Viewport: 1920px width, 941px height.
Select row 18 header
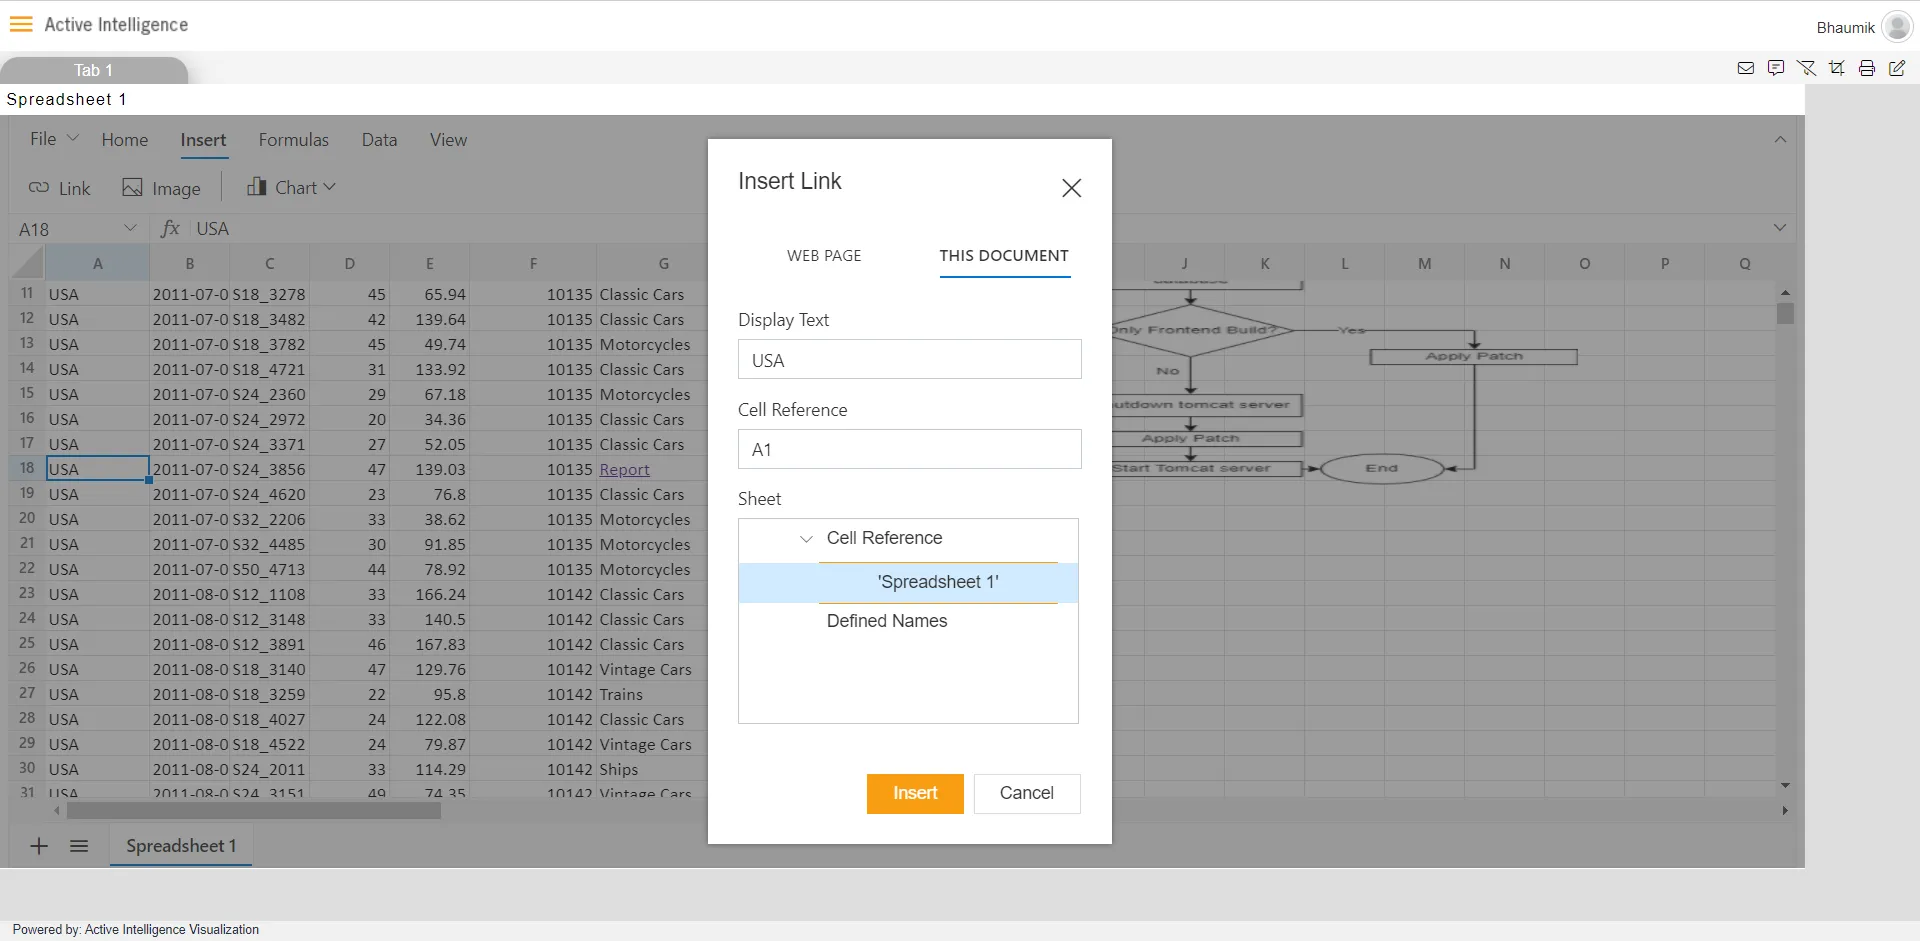tap(27, 468)
